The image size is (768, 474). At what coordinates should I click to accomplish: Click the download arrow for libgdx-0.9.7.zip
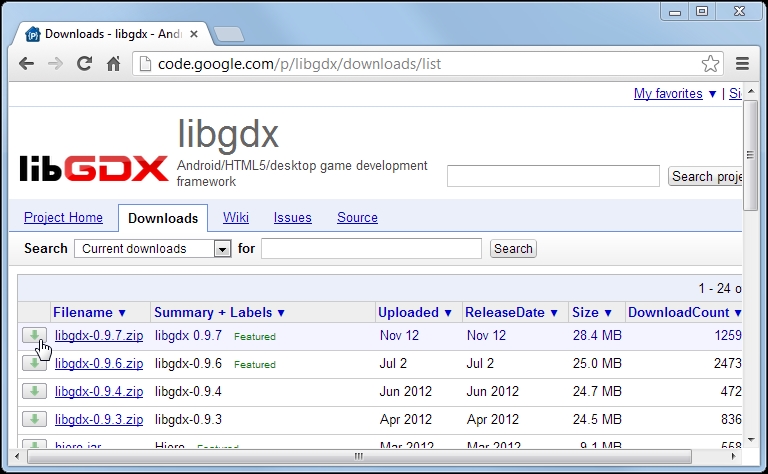click(34, 335)
